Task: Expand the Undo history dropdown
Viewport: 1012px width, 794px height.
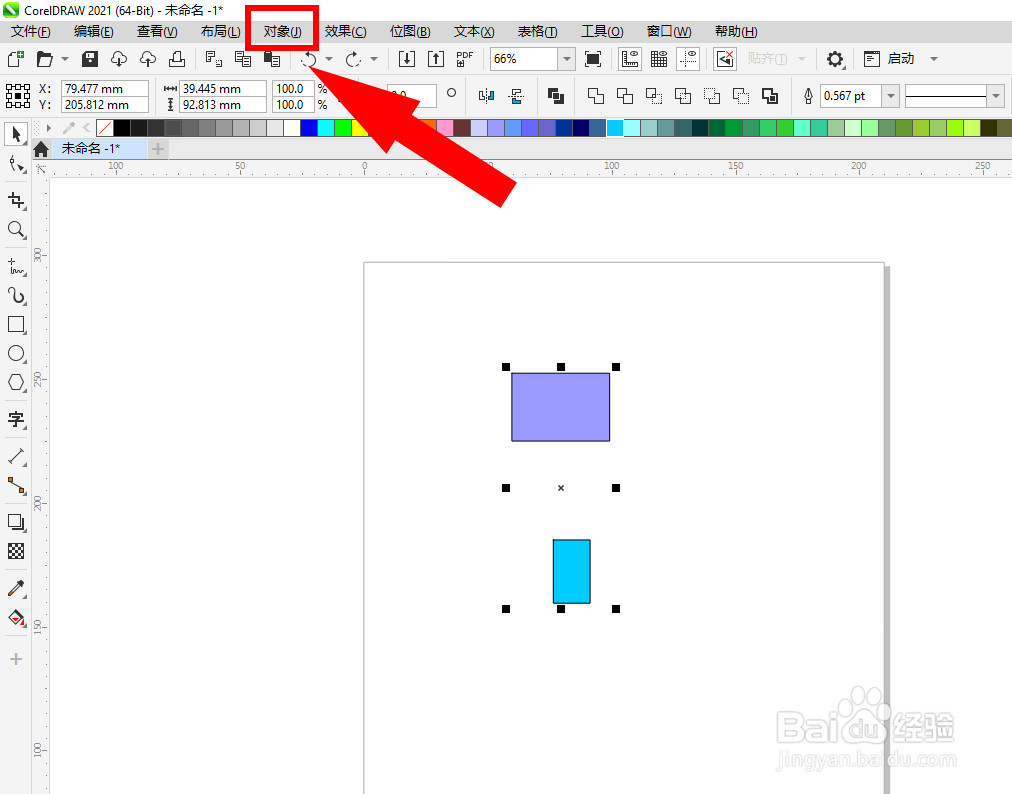Action: pos(329,59)
